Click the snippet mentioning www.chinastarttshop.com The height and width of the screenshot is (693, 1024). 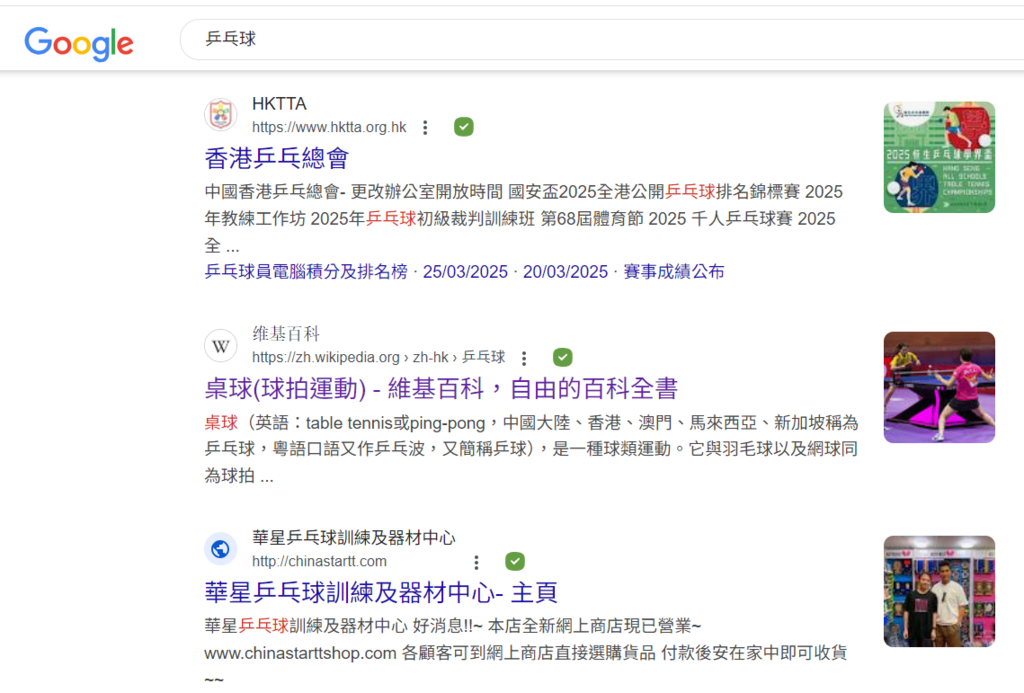tap(526, 653)
